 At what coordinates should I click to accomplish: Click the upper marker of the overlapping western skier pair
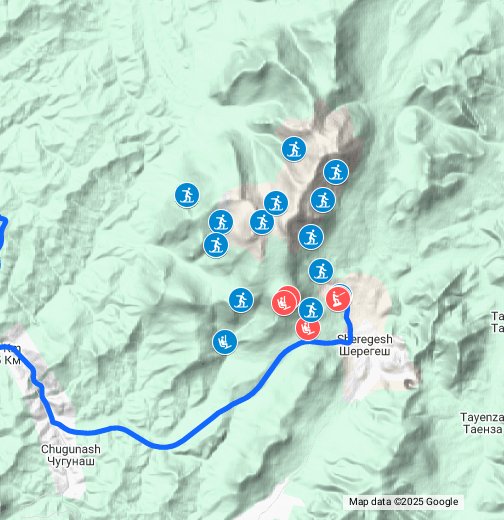(221, 222)
